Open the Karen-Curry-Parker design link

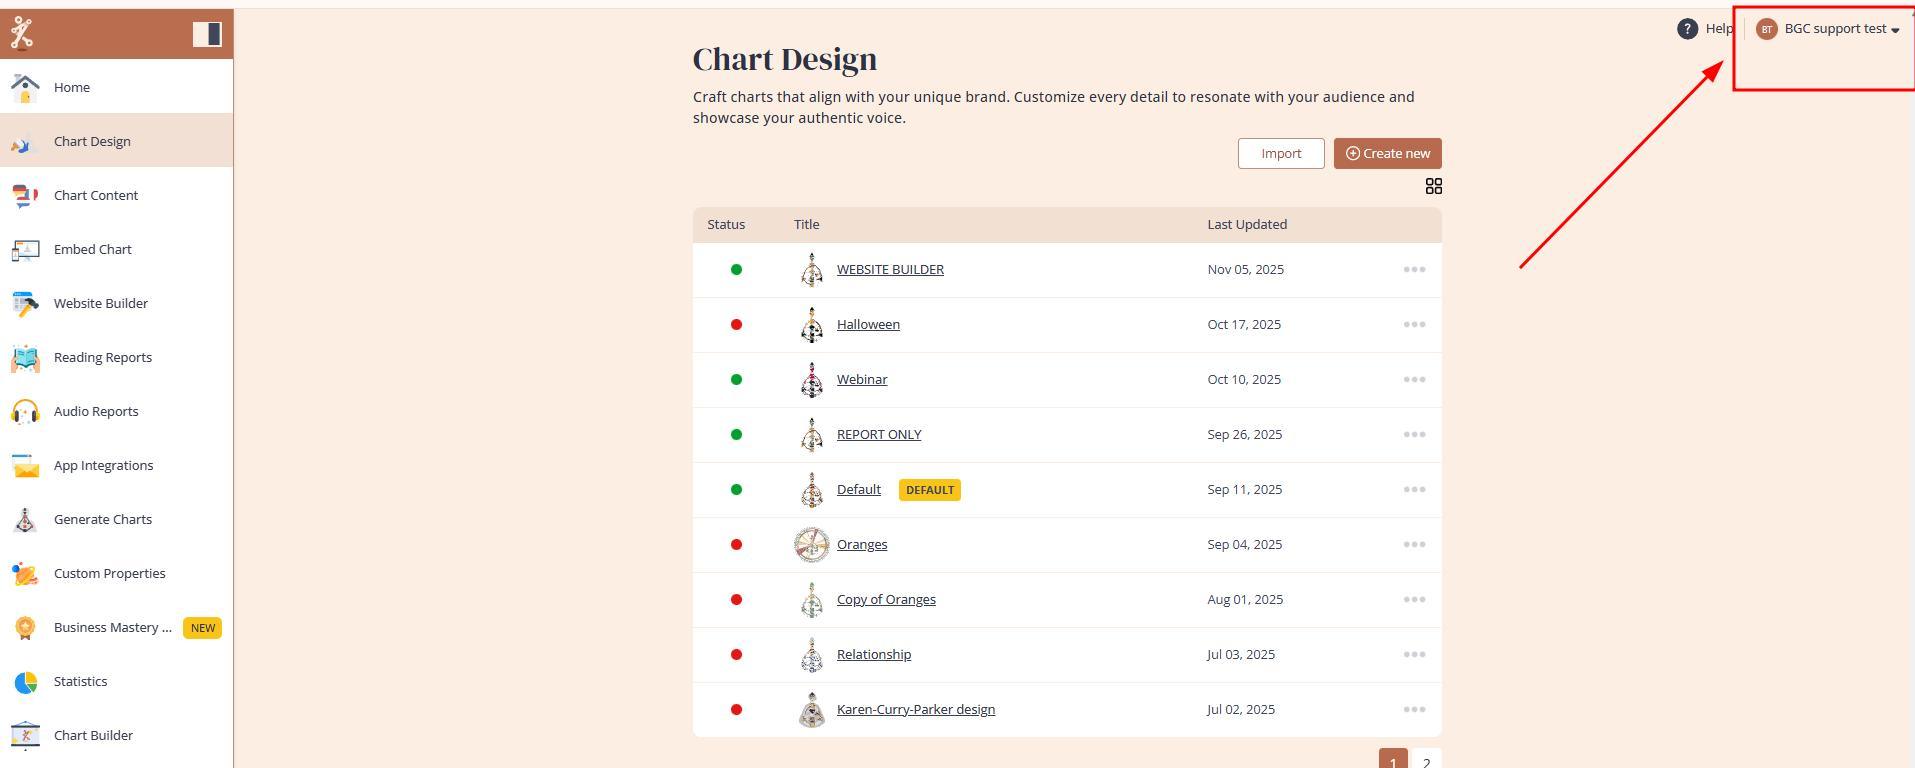point(915,710)
